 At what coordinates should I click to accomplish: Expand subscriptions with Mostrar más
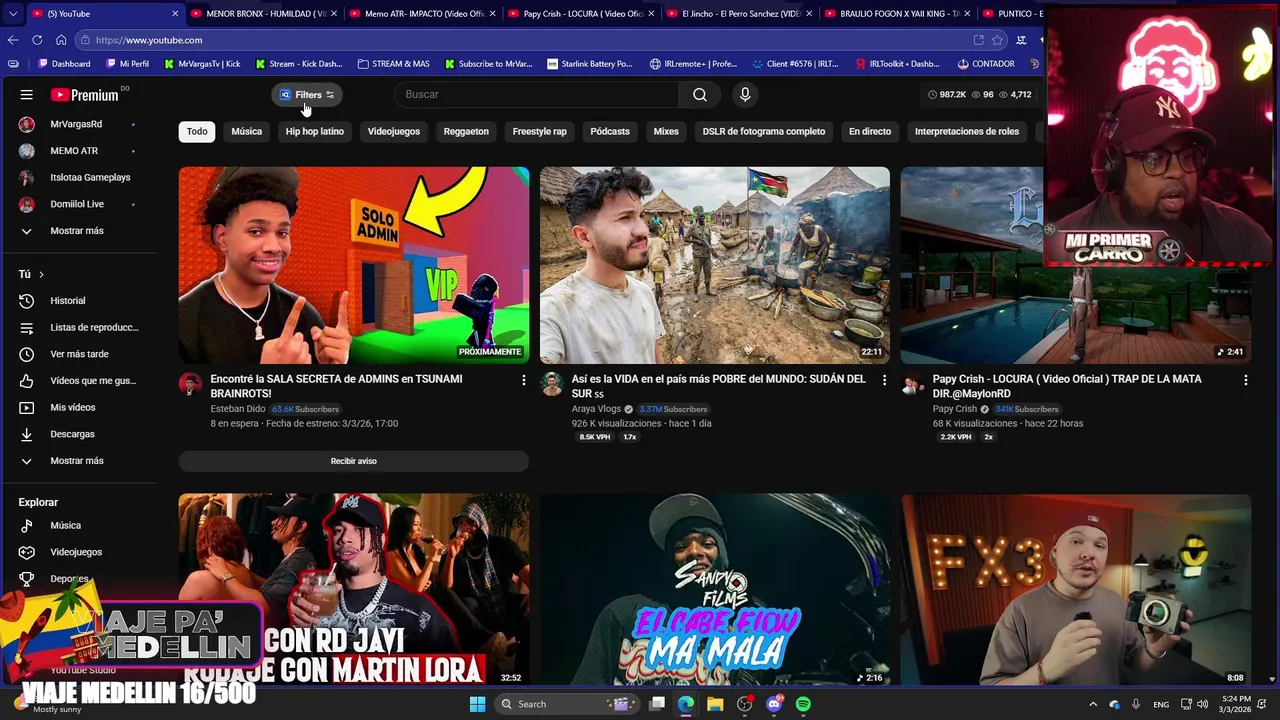pyautogui.click(x=78, y=231)
